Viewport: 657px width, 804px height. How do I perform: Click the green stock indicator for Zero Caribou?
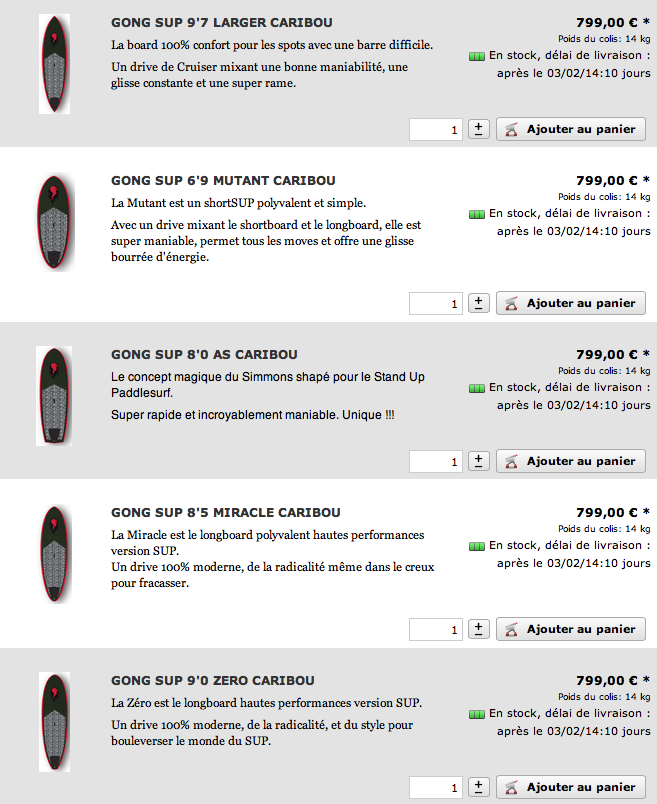(476, 714)
